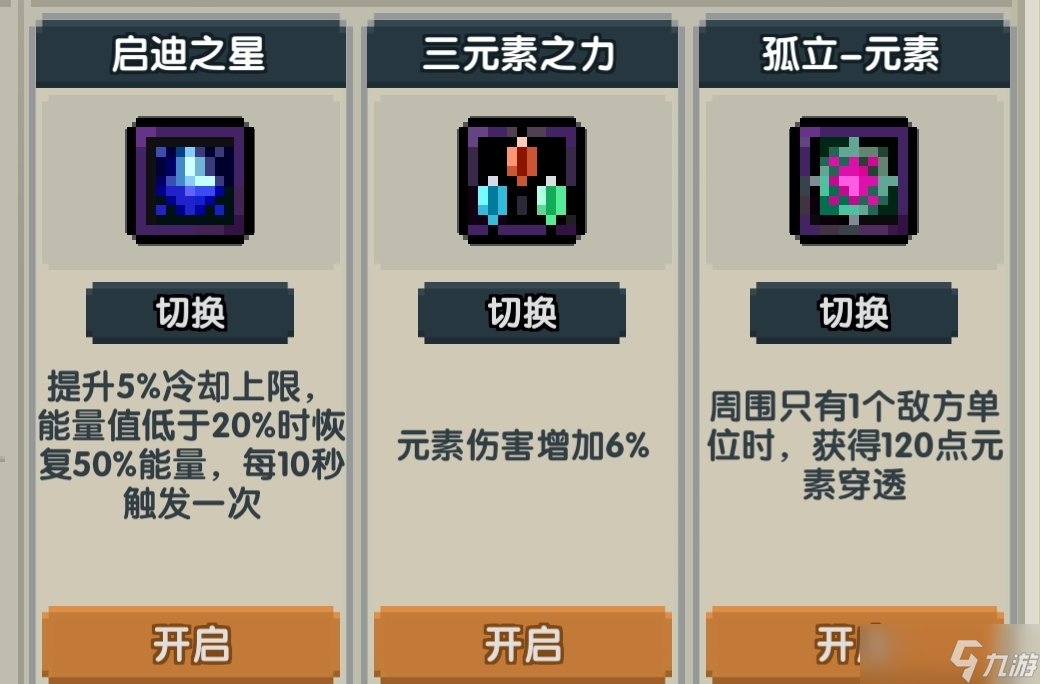Toggle 切换 under 启迪之星
1040x684 pixels.
[x=190, y=313]
